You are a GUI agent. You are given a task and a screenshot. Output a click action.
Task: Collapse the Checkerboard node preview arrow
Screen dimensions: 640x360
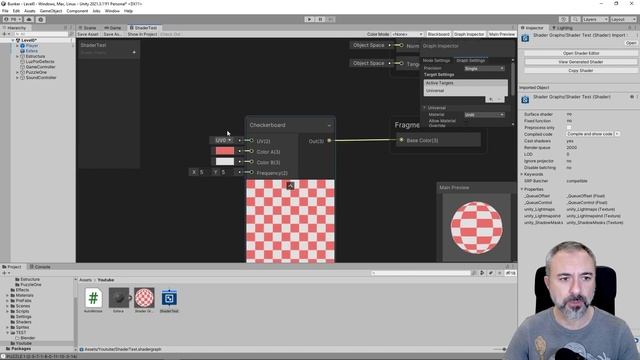(290, 186)
